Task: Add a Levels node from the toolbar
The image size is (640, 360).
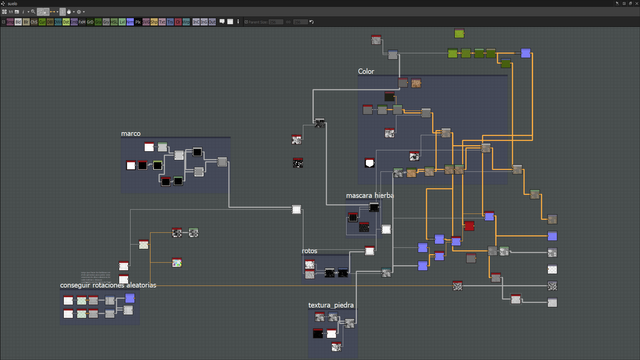Action: pos(122,22)
